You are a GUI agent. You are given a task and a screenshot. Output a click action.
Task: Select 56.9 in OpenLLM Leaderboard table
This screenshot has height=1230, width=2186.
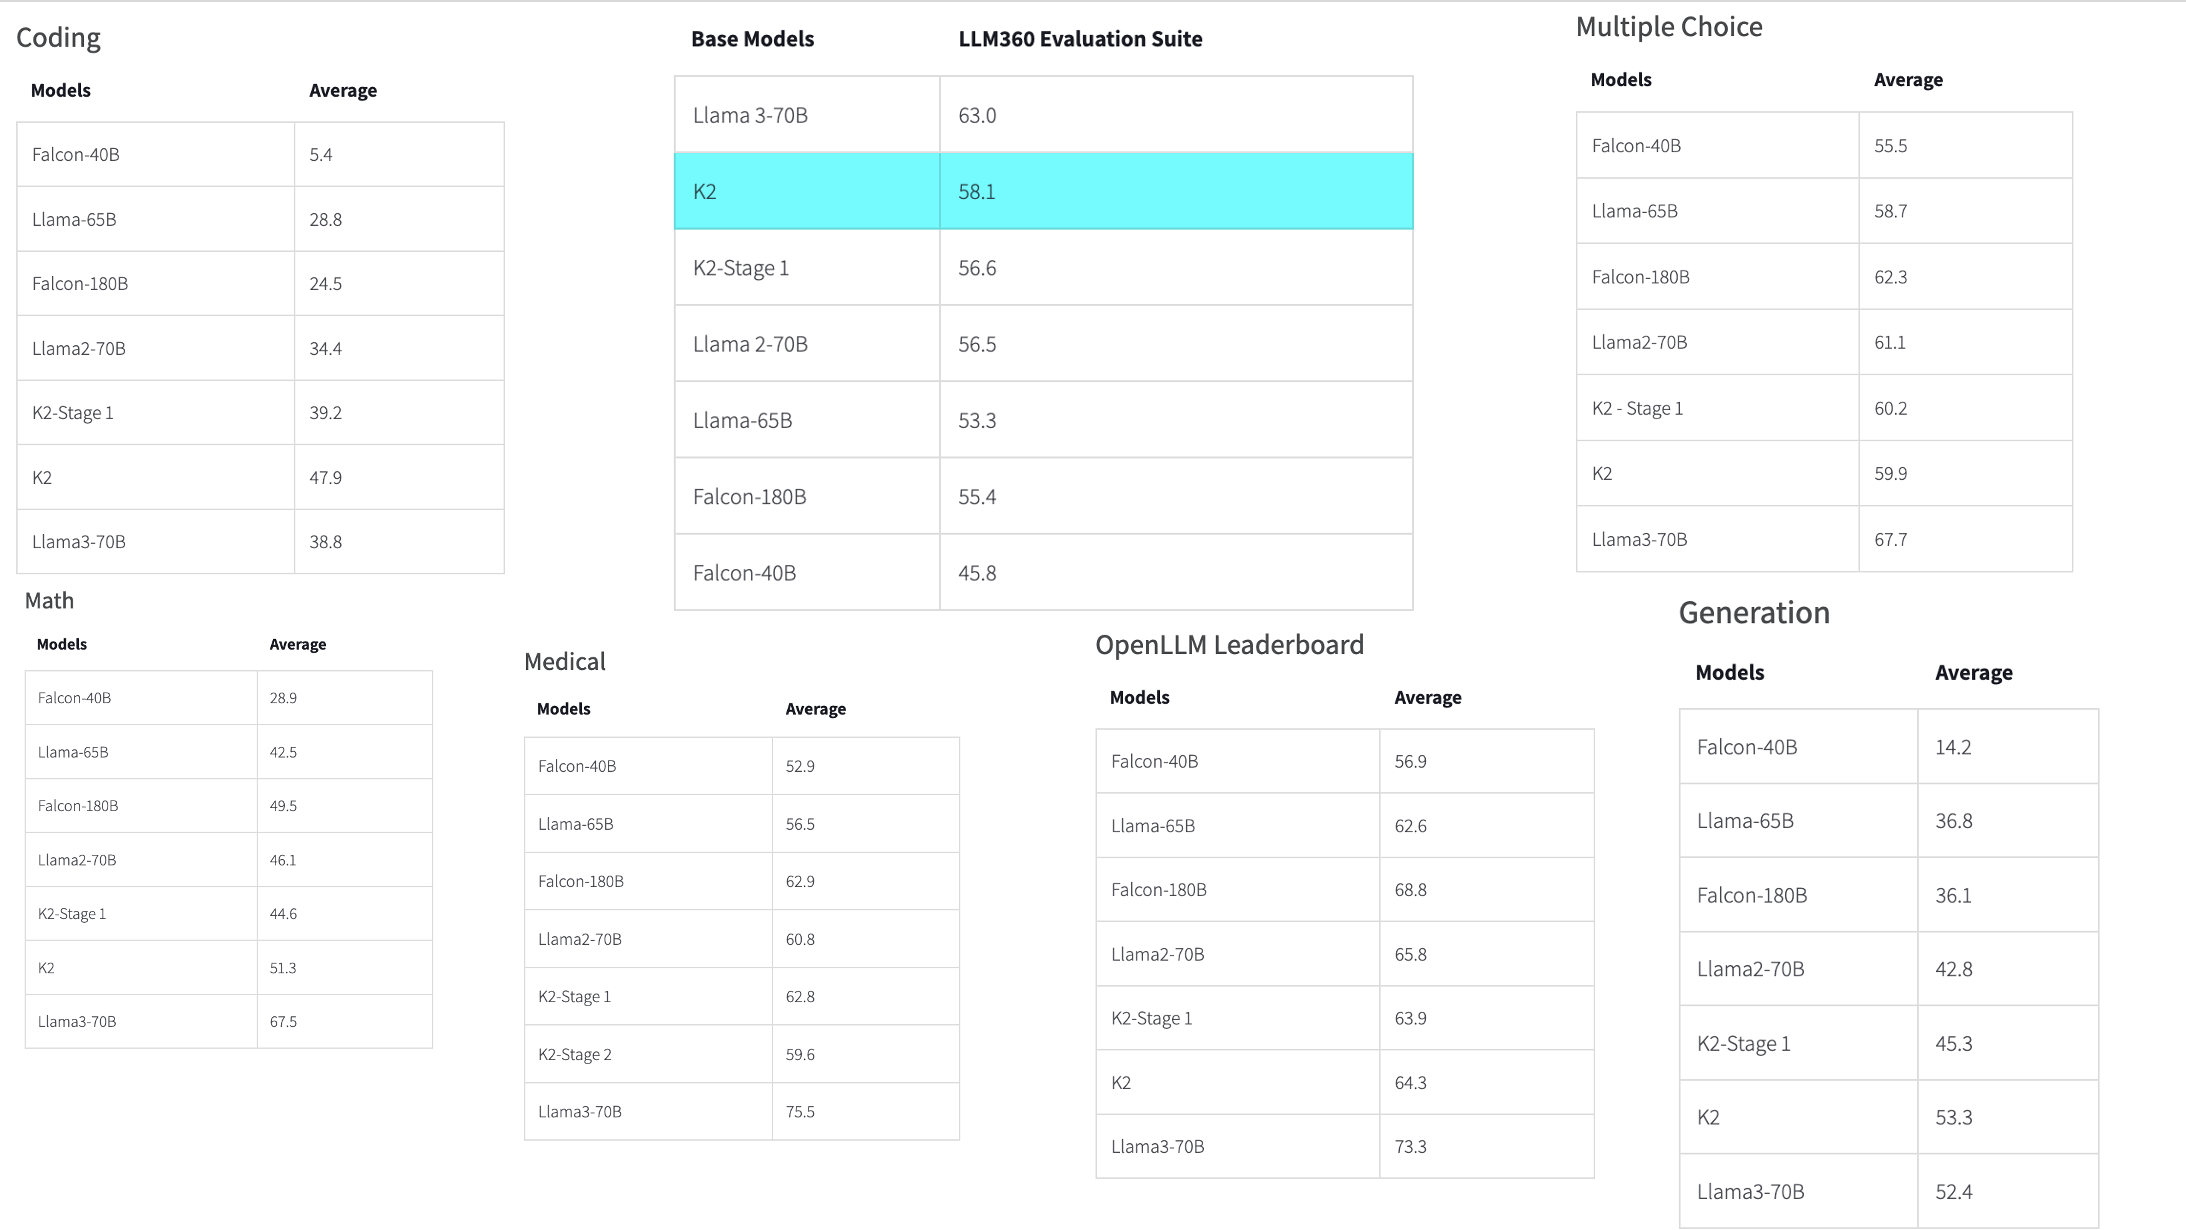click(1411, 761)
